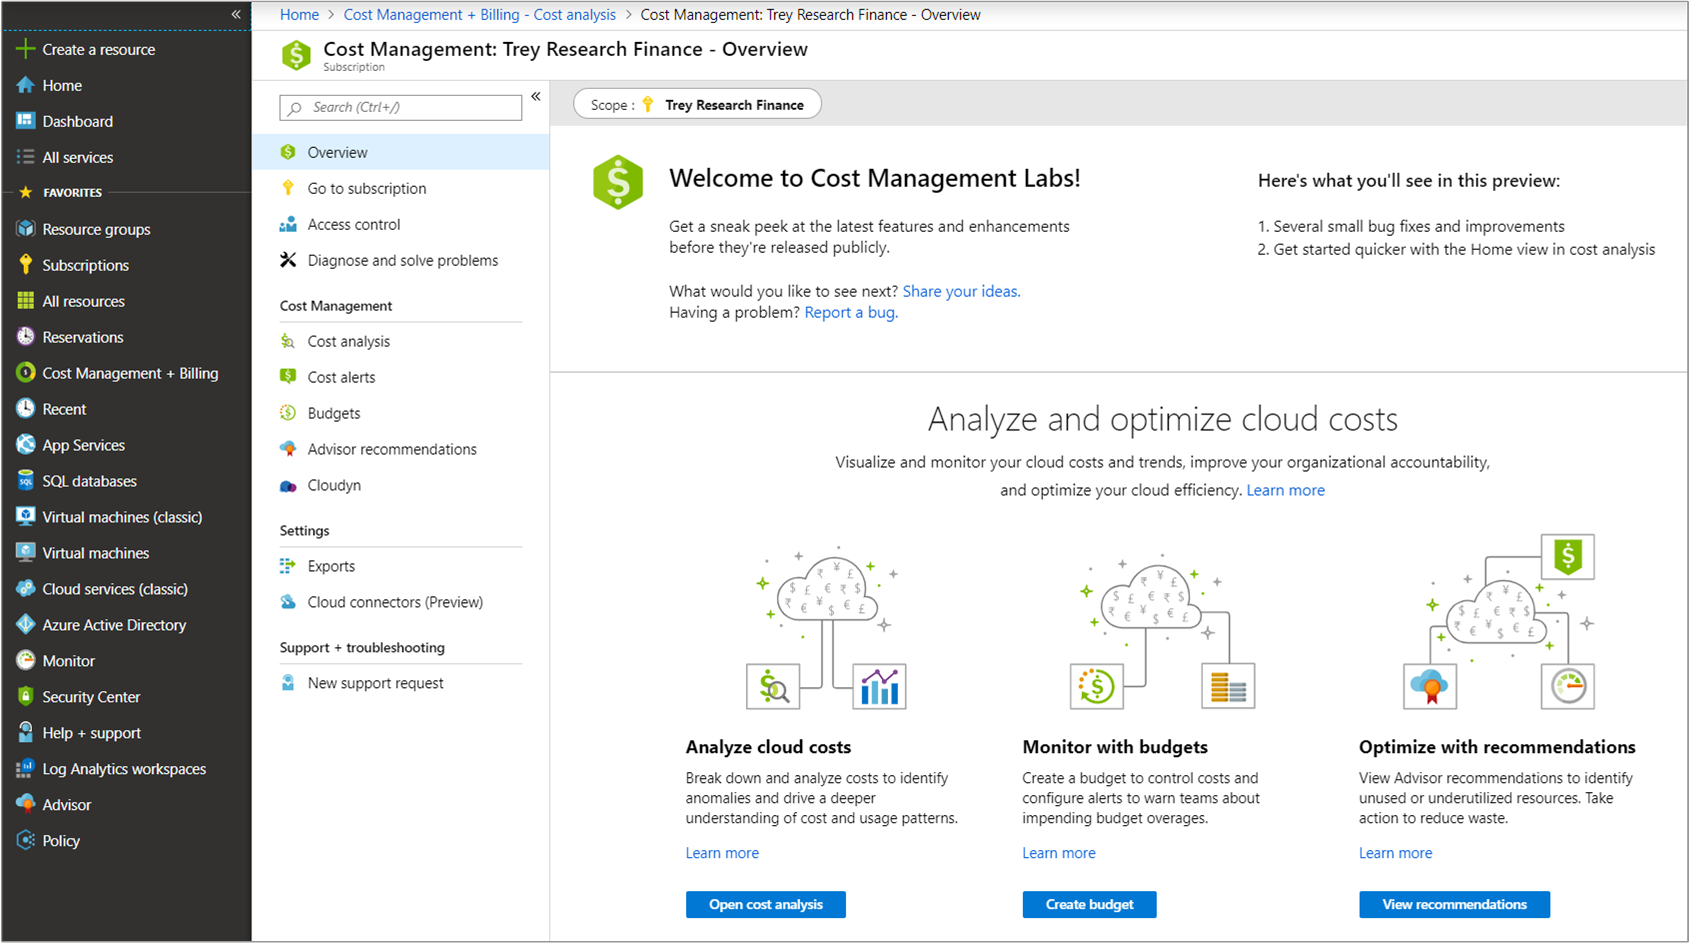Open the Budgets icon
Screen dimensions: 1690x943
click(288, 413)
